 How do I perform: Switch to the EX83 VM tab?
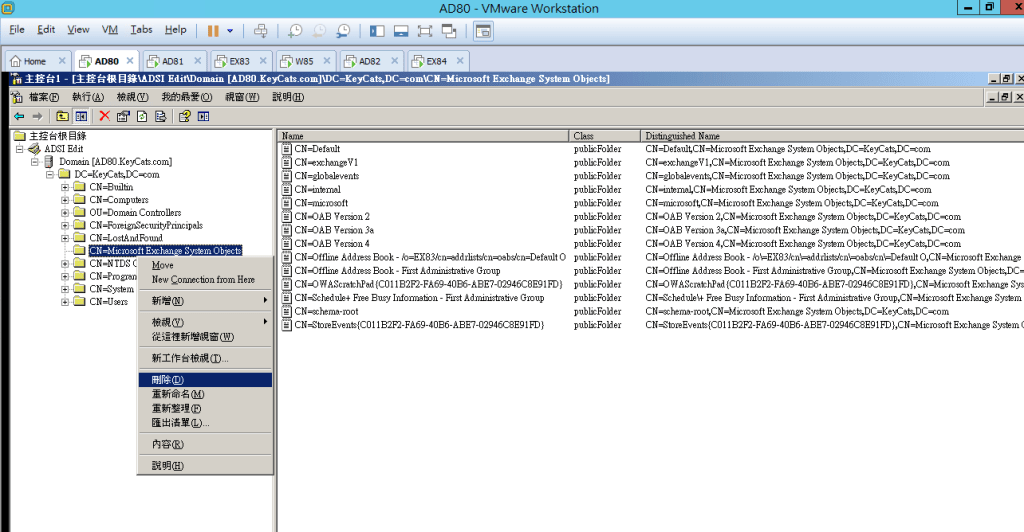[x=239, y=61]
